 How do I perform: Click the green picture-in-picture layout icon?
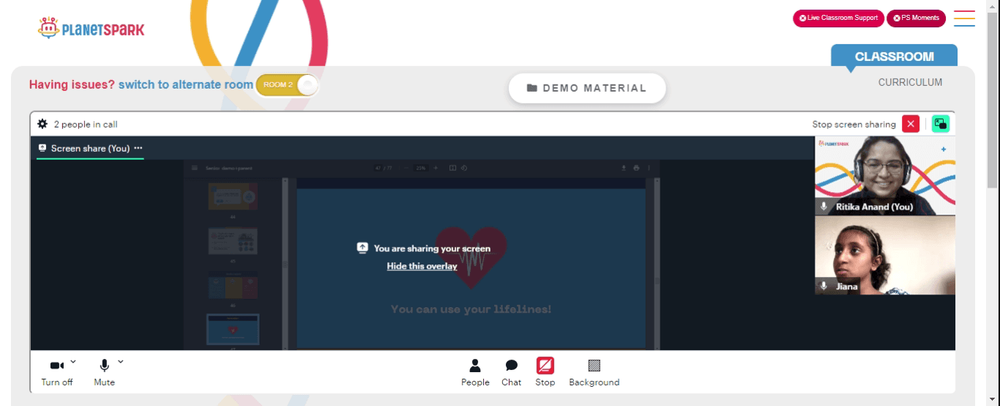click(x=940, y=124)
